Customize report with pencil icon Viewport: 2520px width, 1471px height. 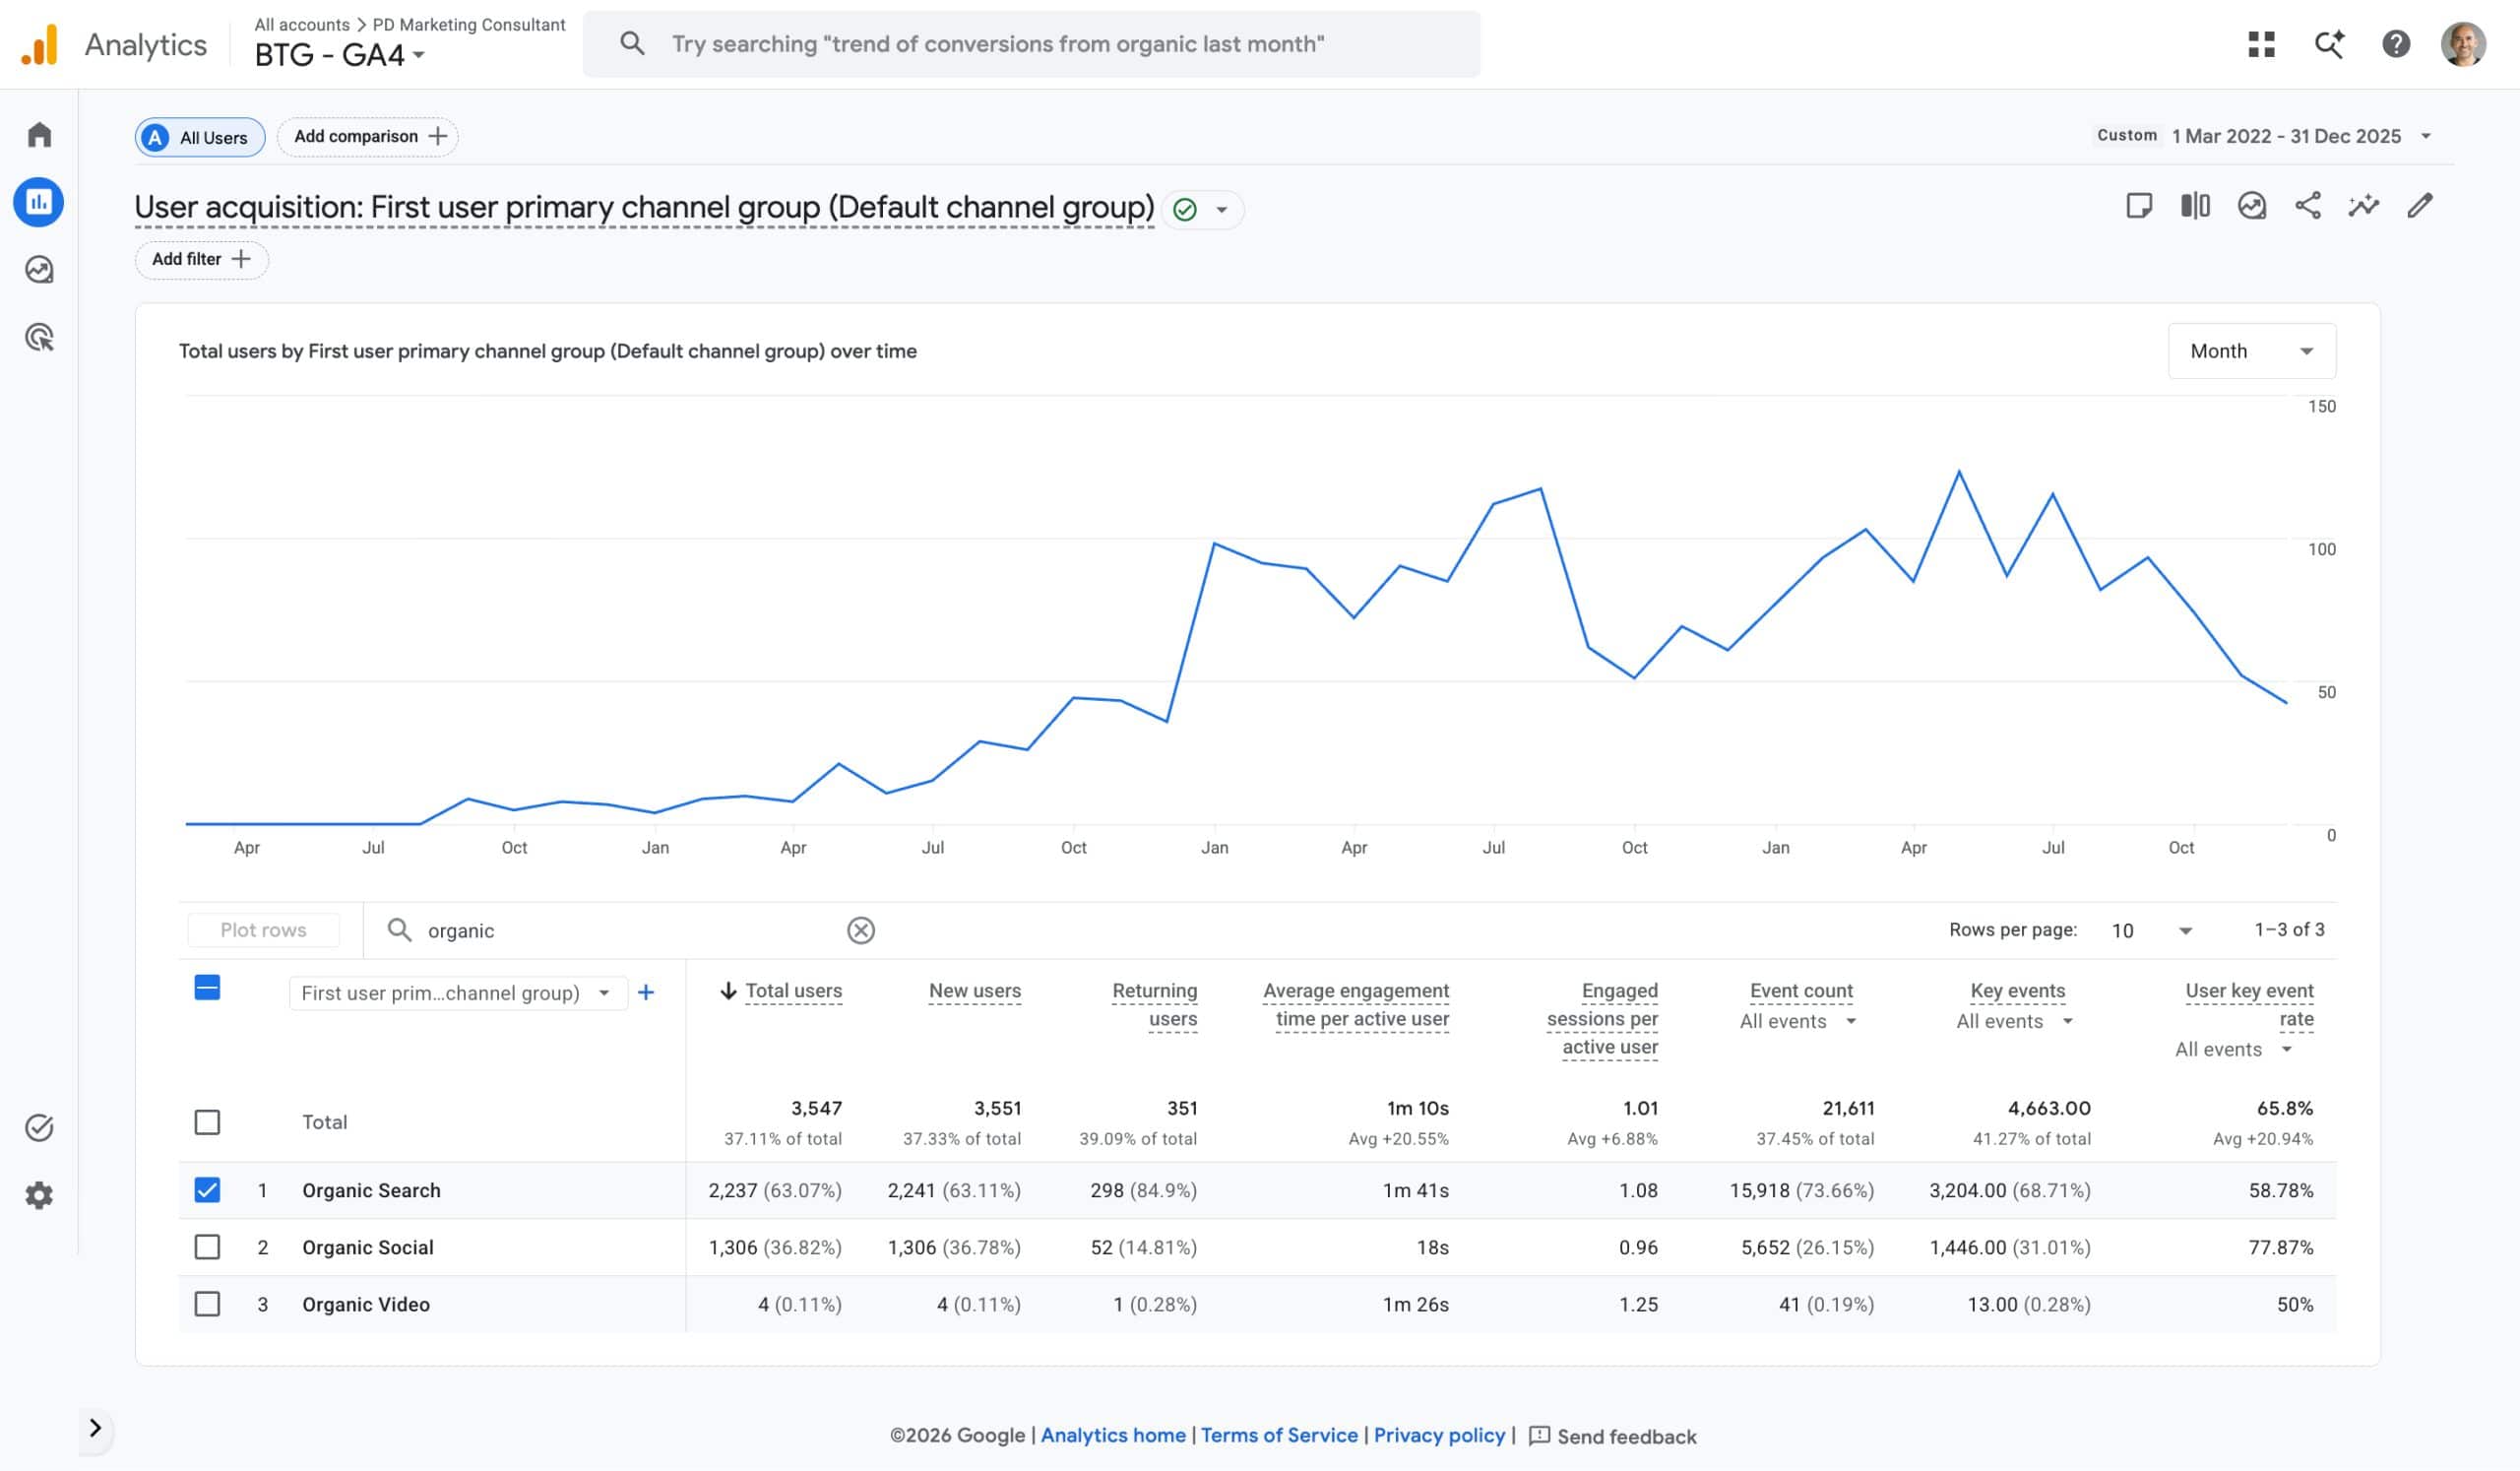coord(2419,206)
